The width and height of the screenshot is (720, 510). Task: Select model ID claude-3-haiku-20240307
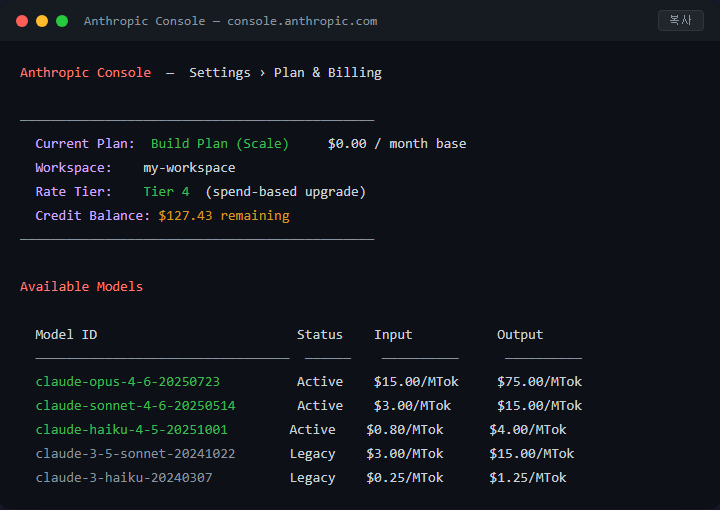[x=124, y=477]
